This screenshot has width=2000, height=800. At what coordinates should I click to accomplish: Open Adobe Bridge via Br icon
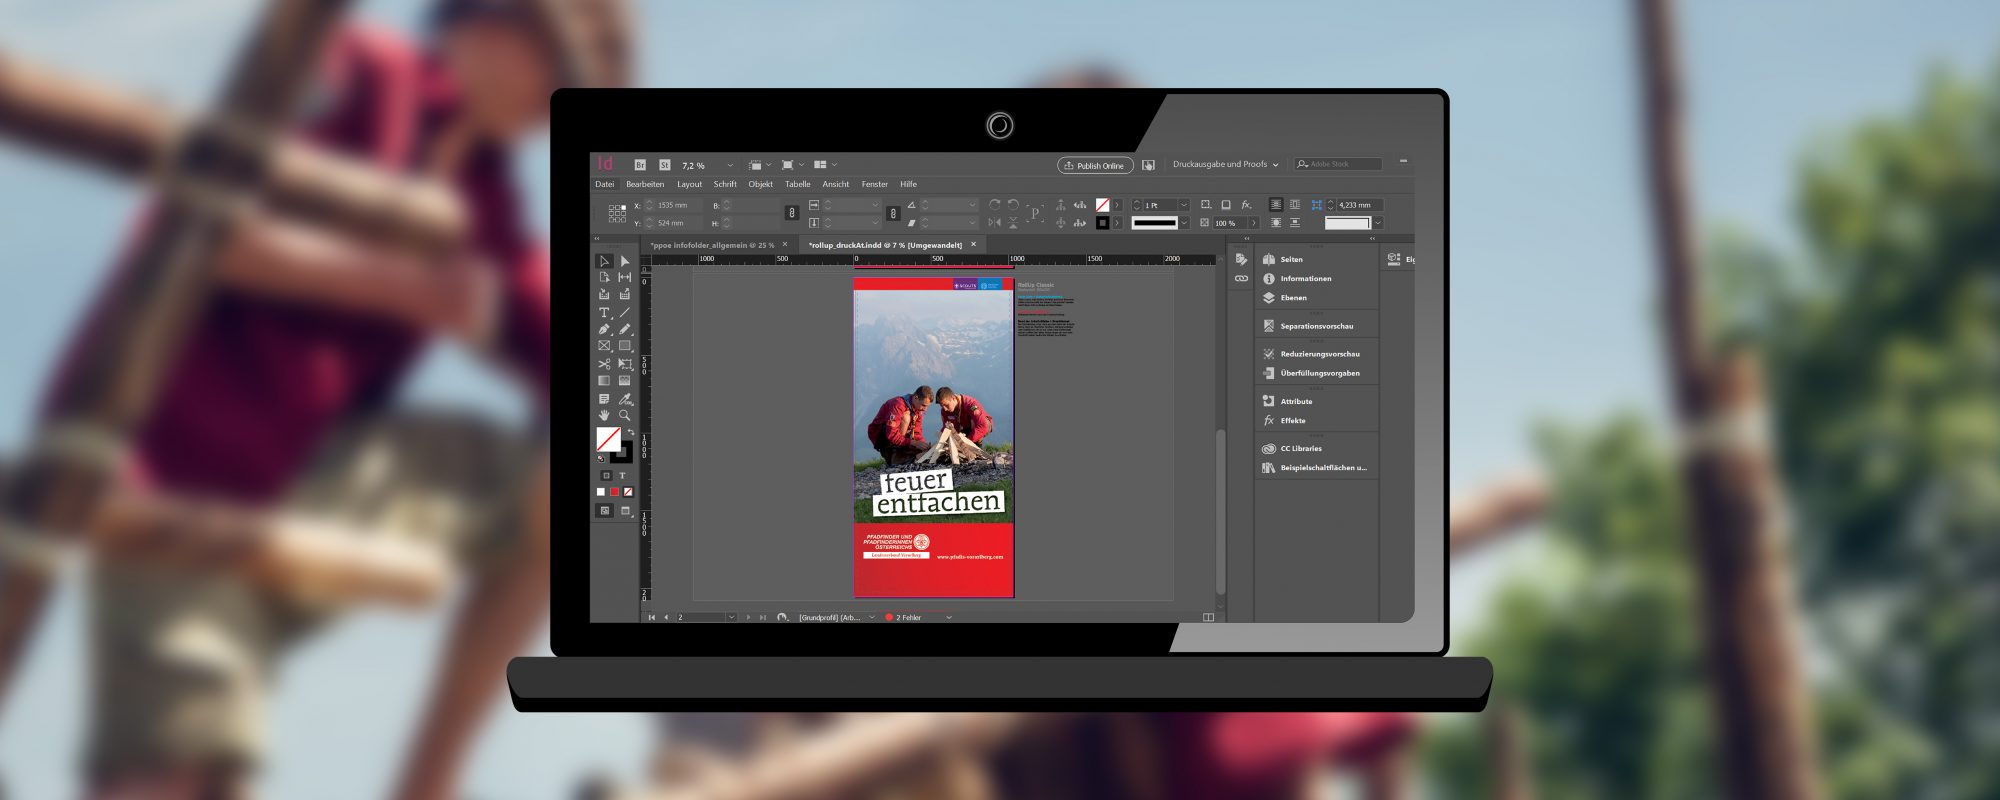click(x=640, y=165)
